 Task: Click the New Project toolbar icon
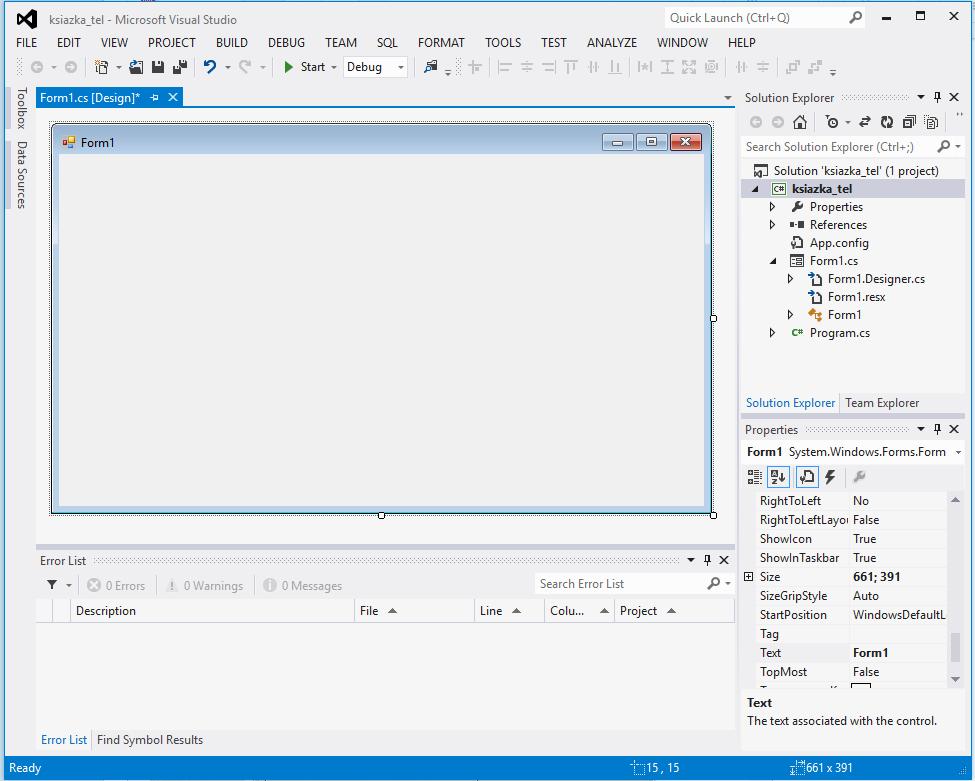[x=101, y=67]
